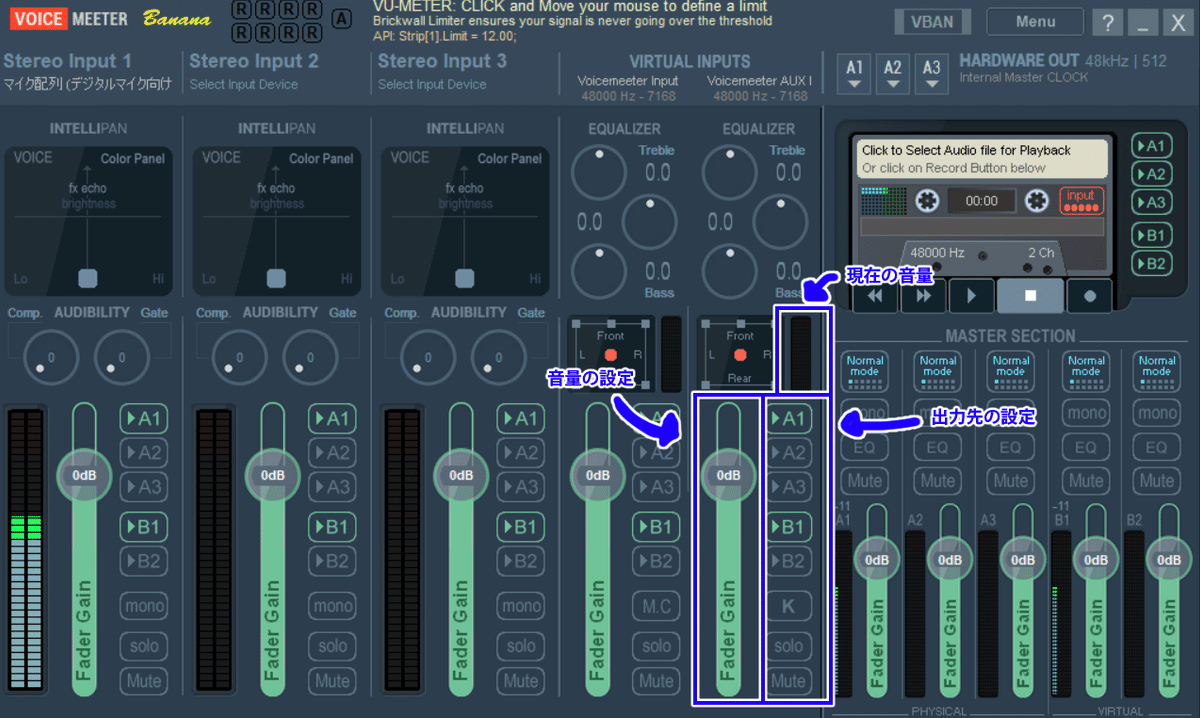The width and height of the screenshot is (1200, 718).
Task: Open the VBAN settings
Action: pos(932,22)
